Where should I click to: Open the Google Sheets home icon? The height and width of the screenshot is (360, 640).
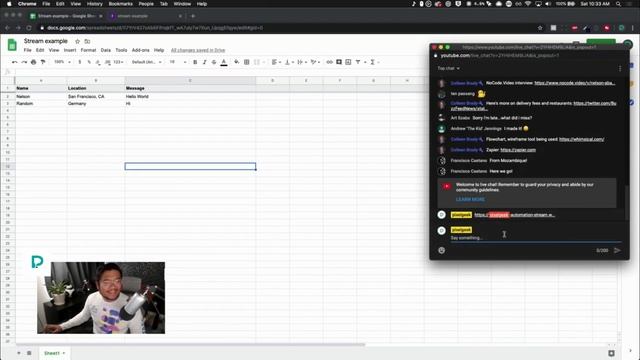coord(12,45)
